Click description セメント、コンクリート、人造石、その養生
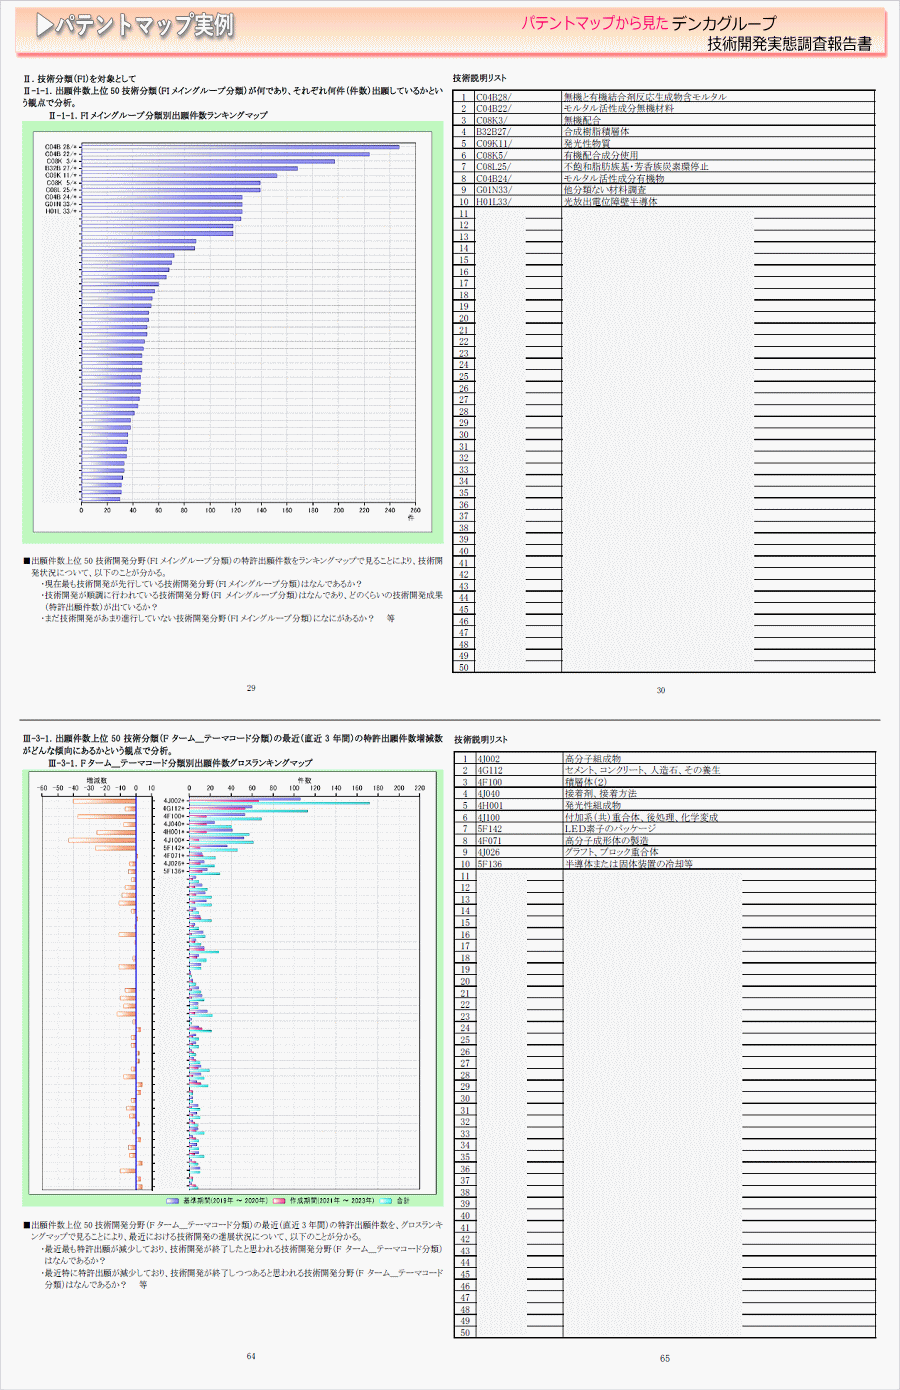Image resolution: width=900 pixels, height=1390 pixels. (x=643, y=771)
